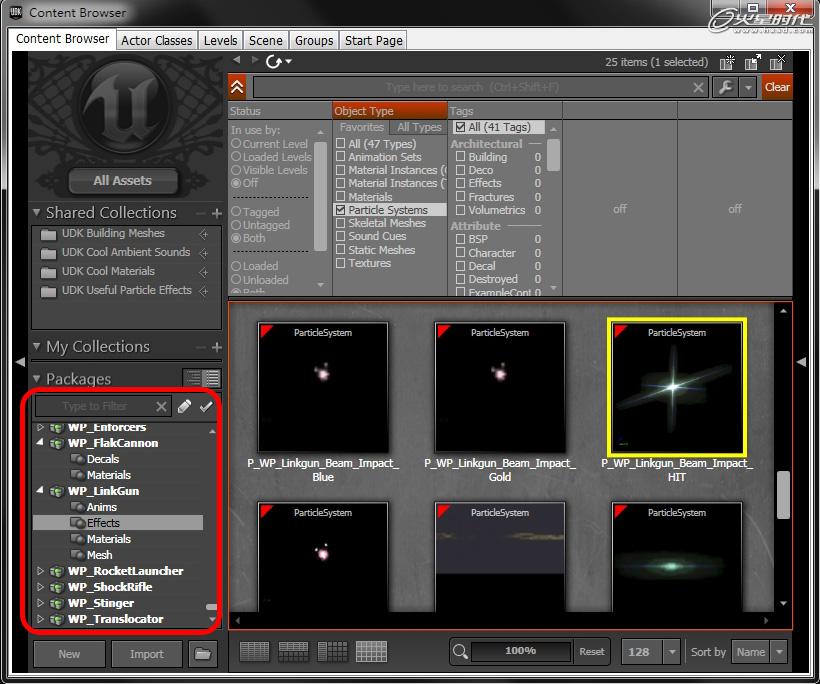Open the UDK Useful Particle Effects collection
The image size is (820, 684).
[x=127, y=290]
